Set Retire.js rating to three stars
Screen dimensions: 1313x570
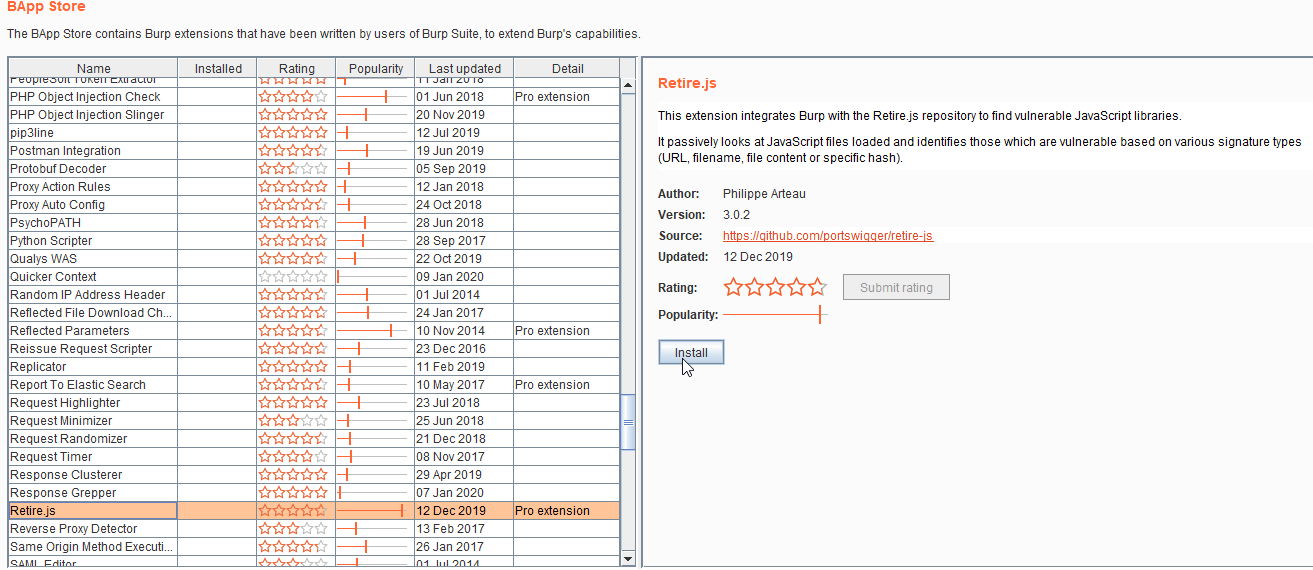click(x=775, y=287)
